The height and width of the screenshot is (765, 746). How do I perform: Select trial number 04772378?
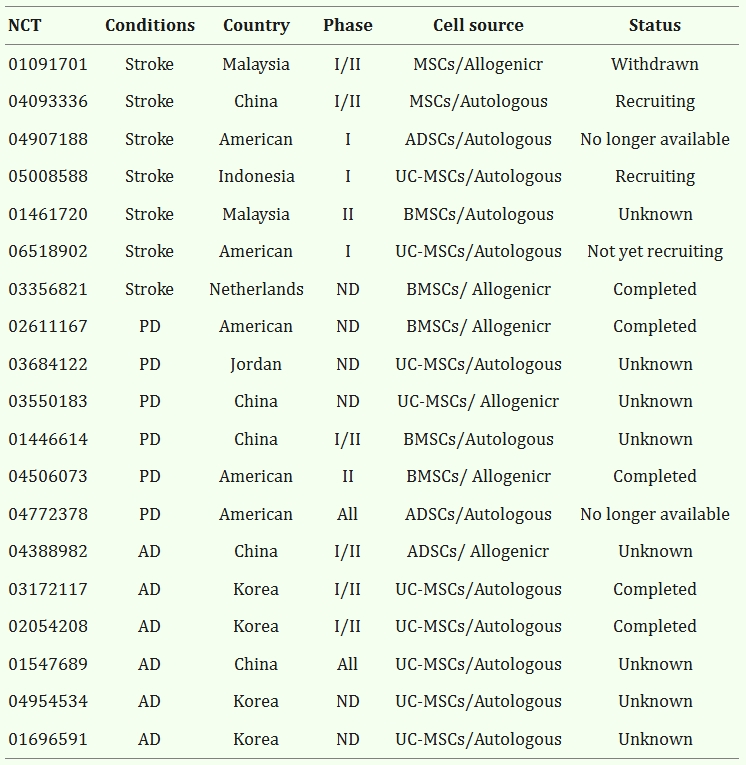coord(48,514)
